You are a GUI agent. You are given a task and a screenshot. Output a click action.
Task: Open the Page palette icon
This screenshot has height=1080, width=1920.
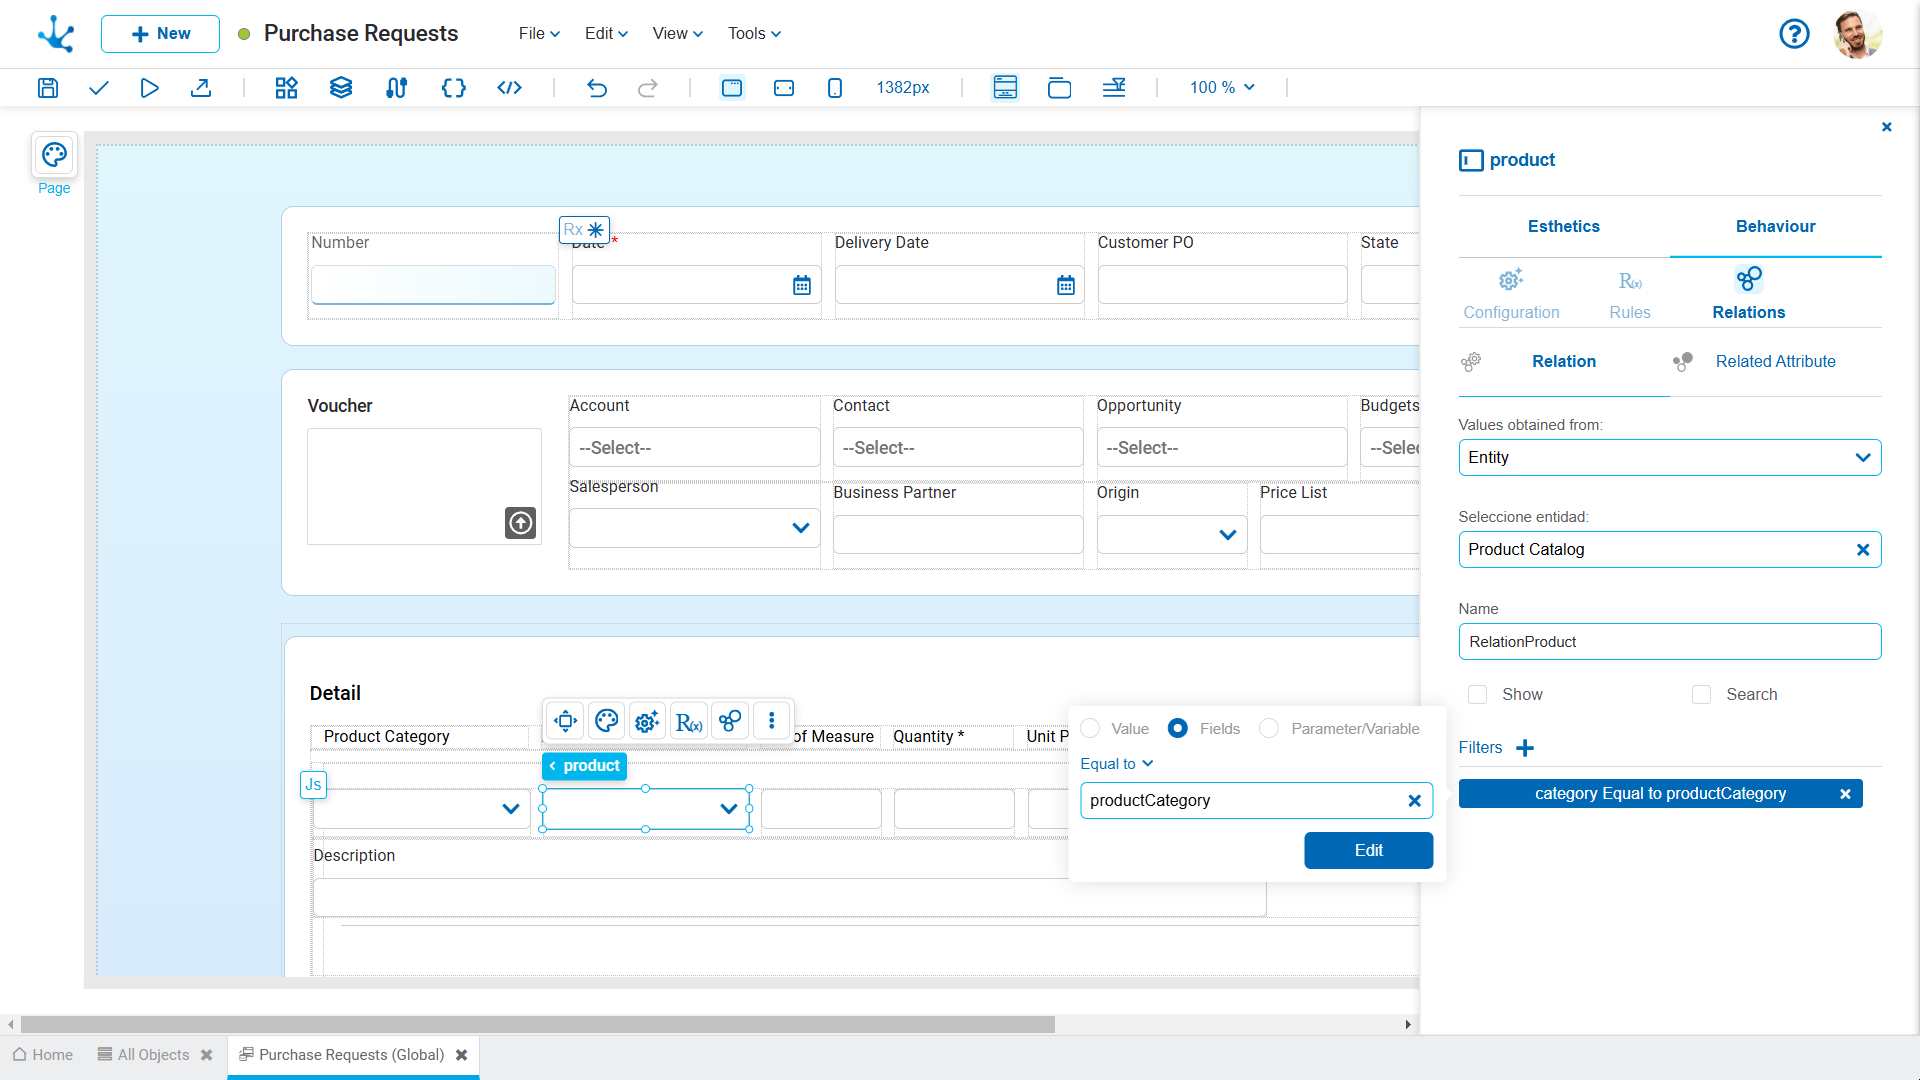(x=54, y=155)
